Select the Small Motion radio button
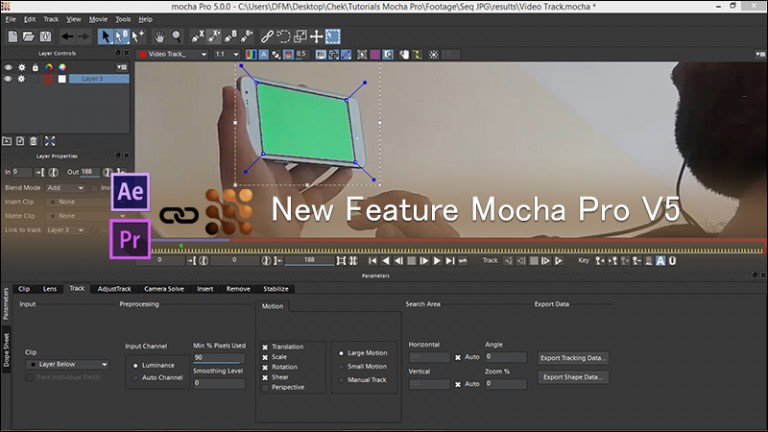 341,367
